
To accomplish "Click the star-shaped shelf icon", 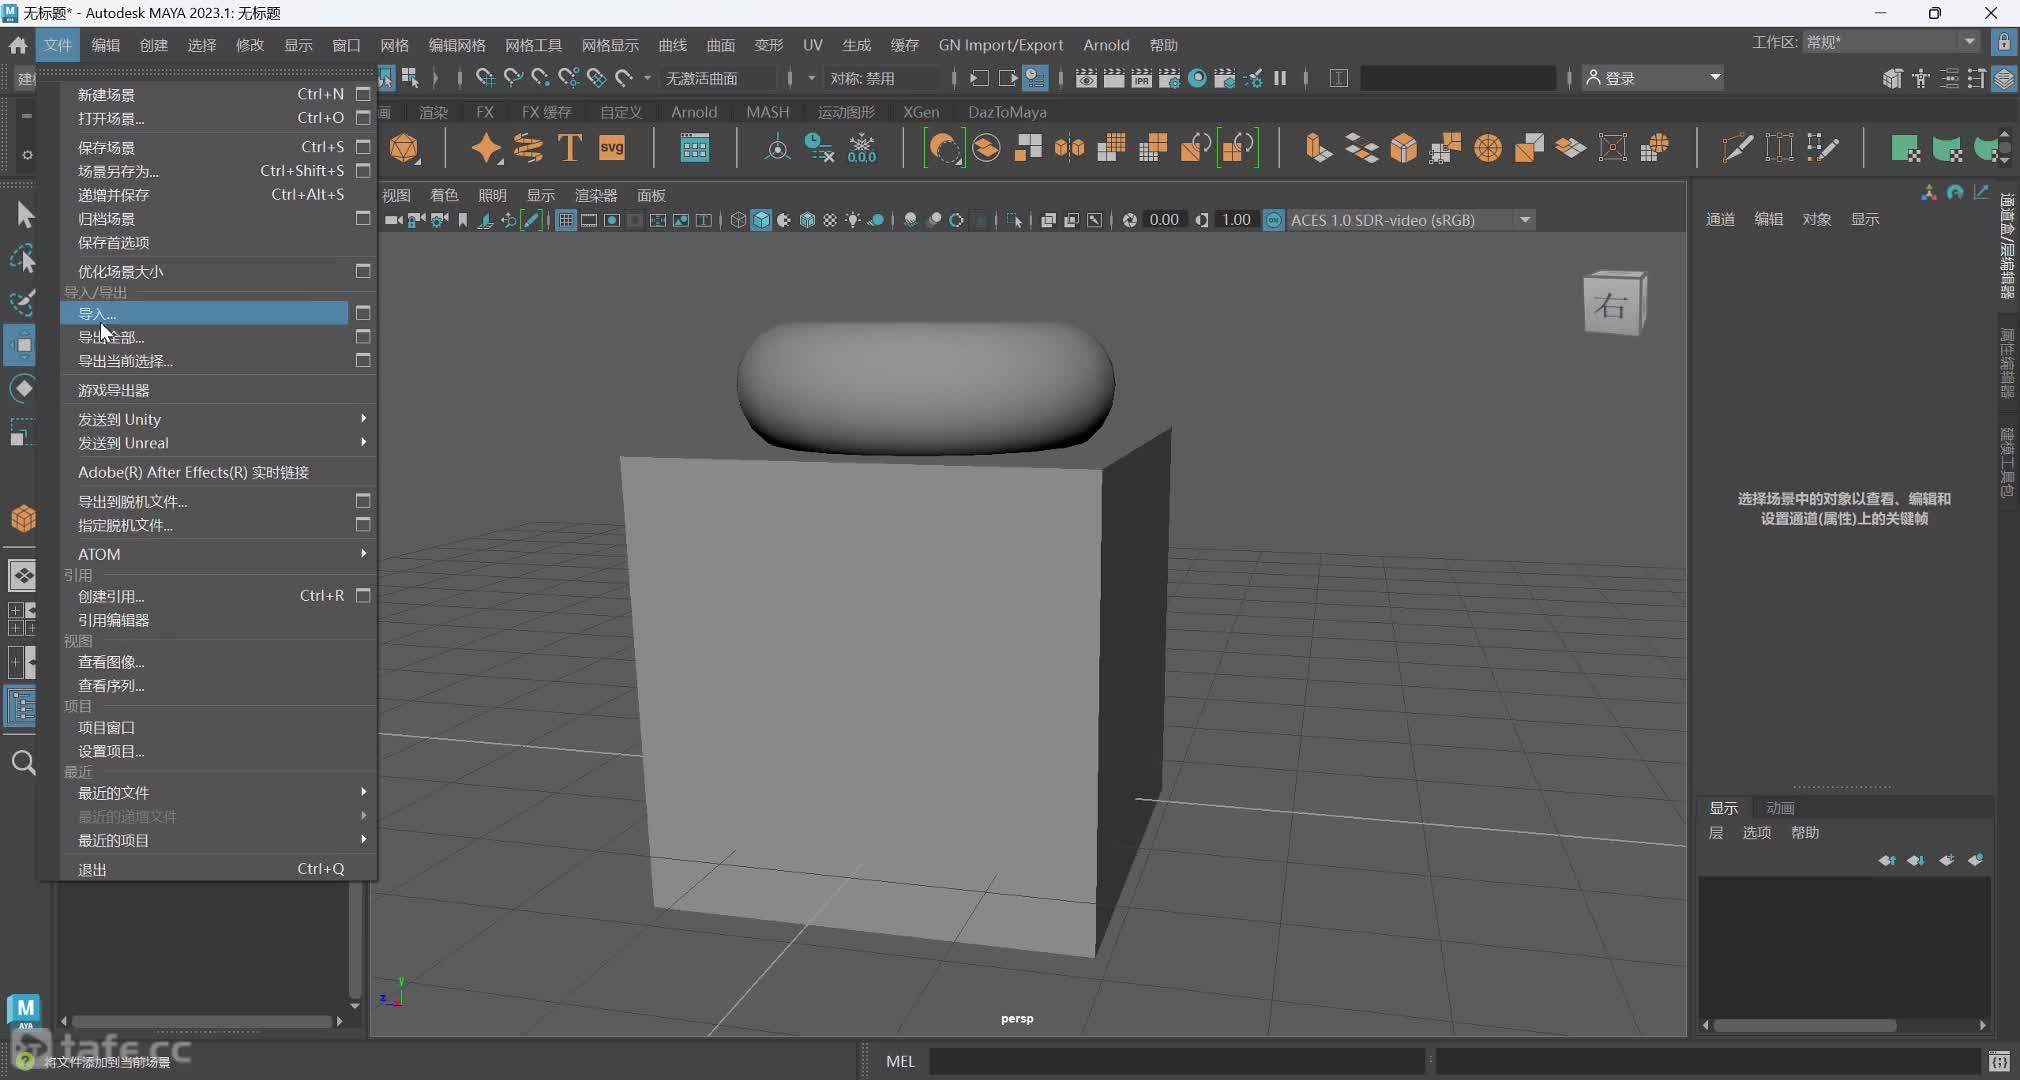I will click(486, 148).
